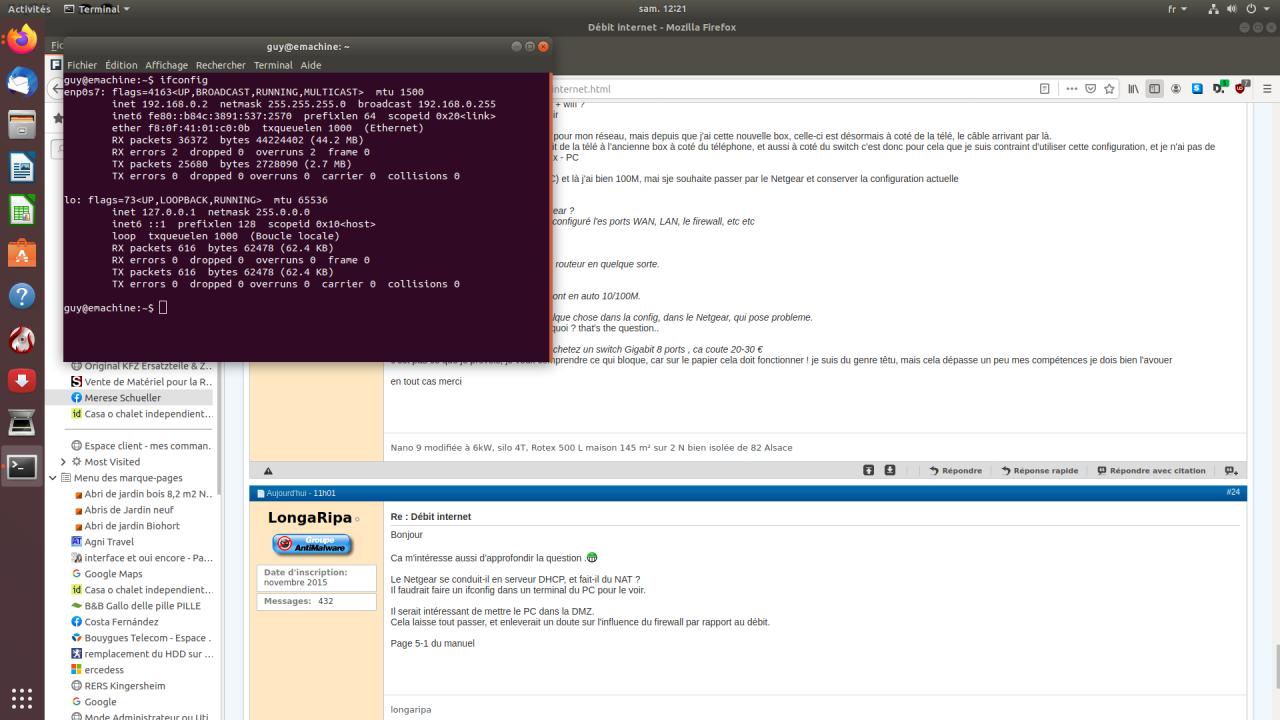
Task: Open the Terminal app menu in top bar
Action: click(97, 9)
